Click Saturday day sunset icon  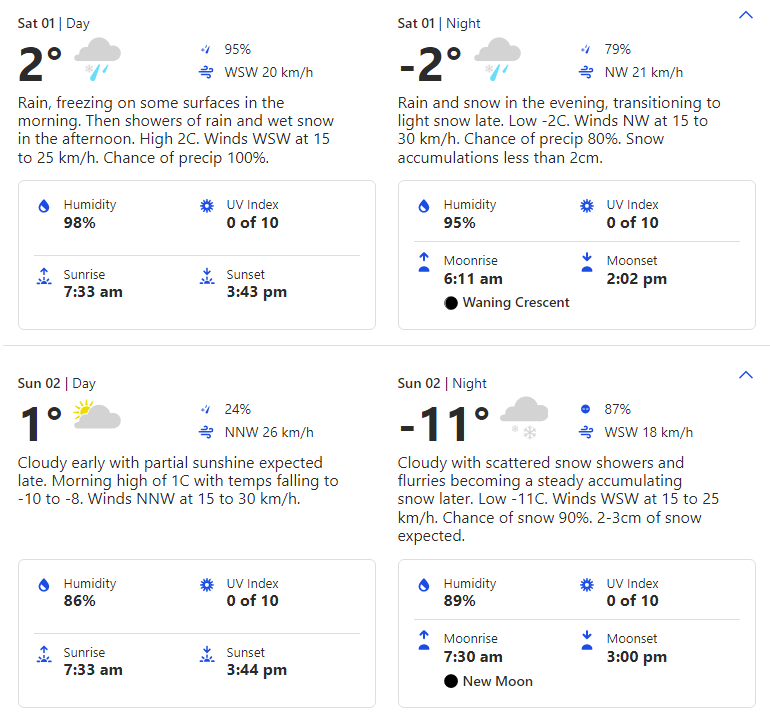tap(207, 276)
